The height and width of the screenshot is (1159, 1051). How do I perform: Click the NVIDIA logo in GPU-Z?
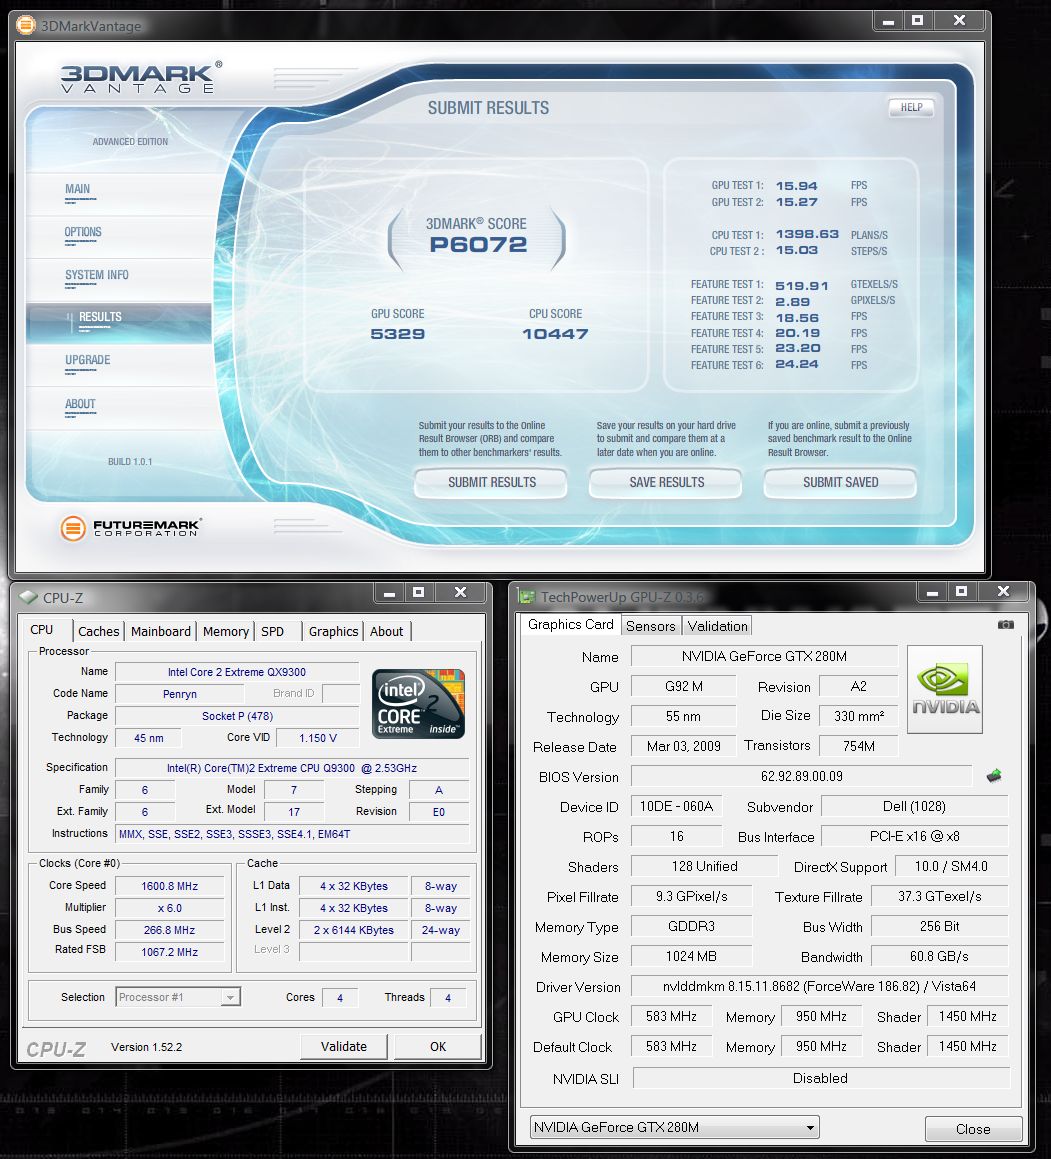945,689
